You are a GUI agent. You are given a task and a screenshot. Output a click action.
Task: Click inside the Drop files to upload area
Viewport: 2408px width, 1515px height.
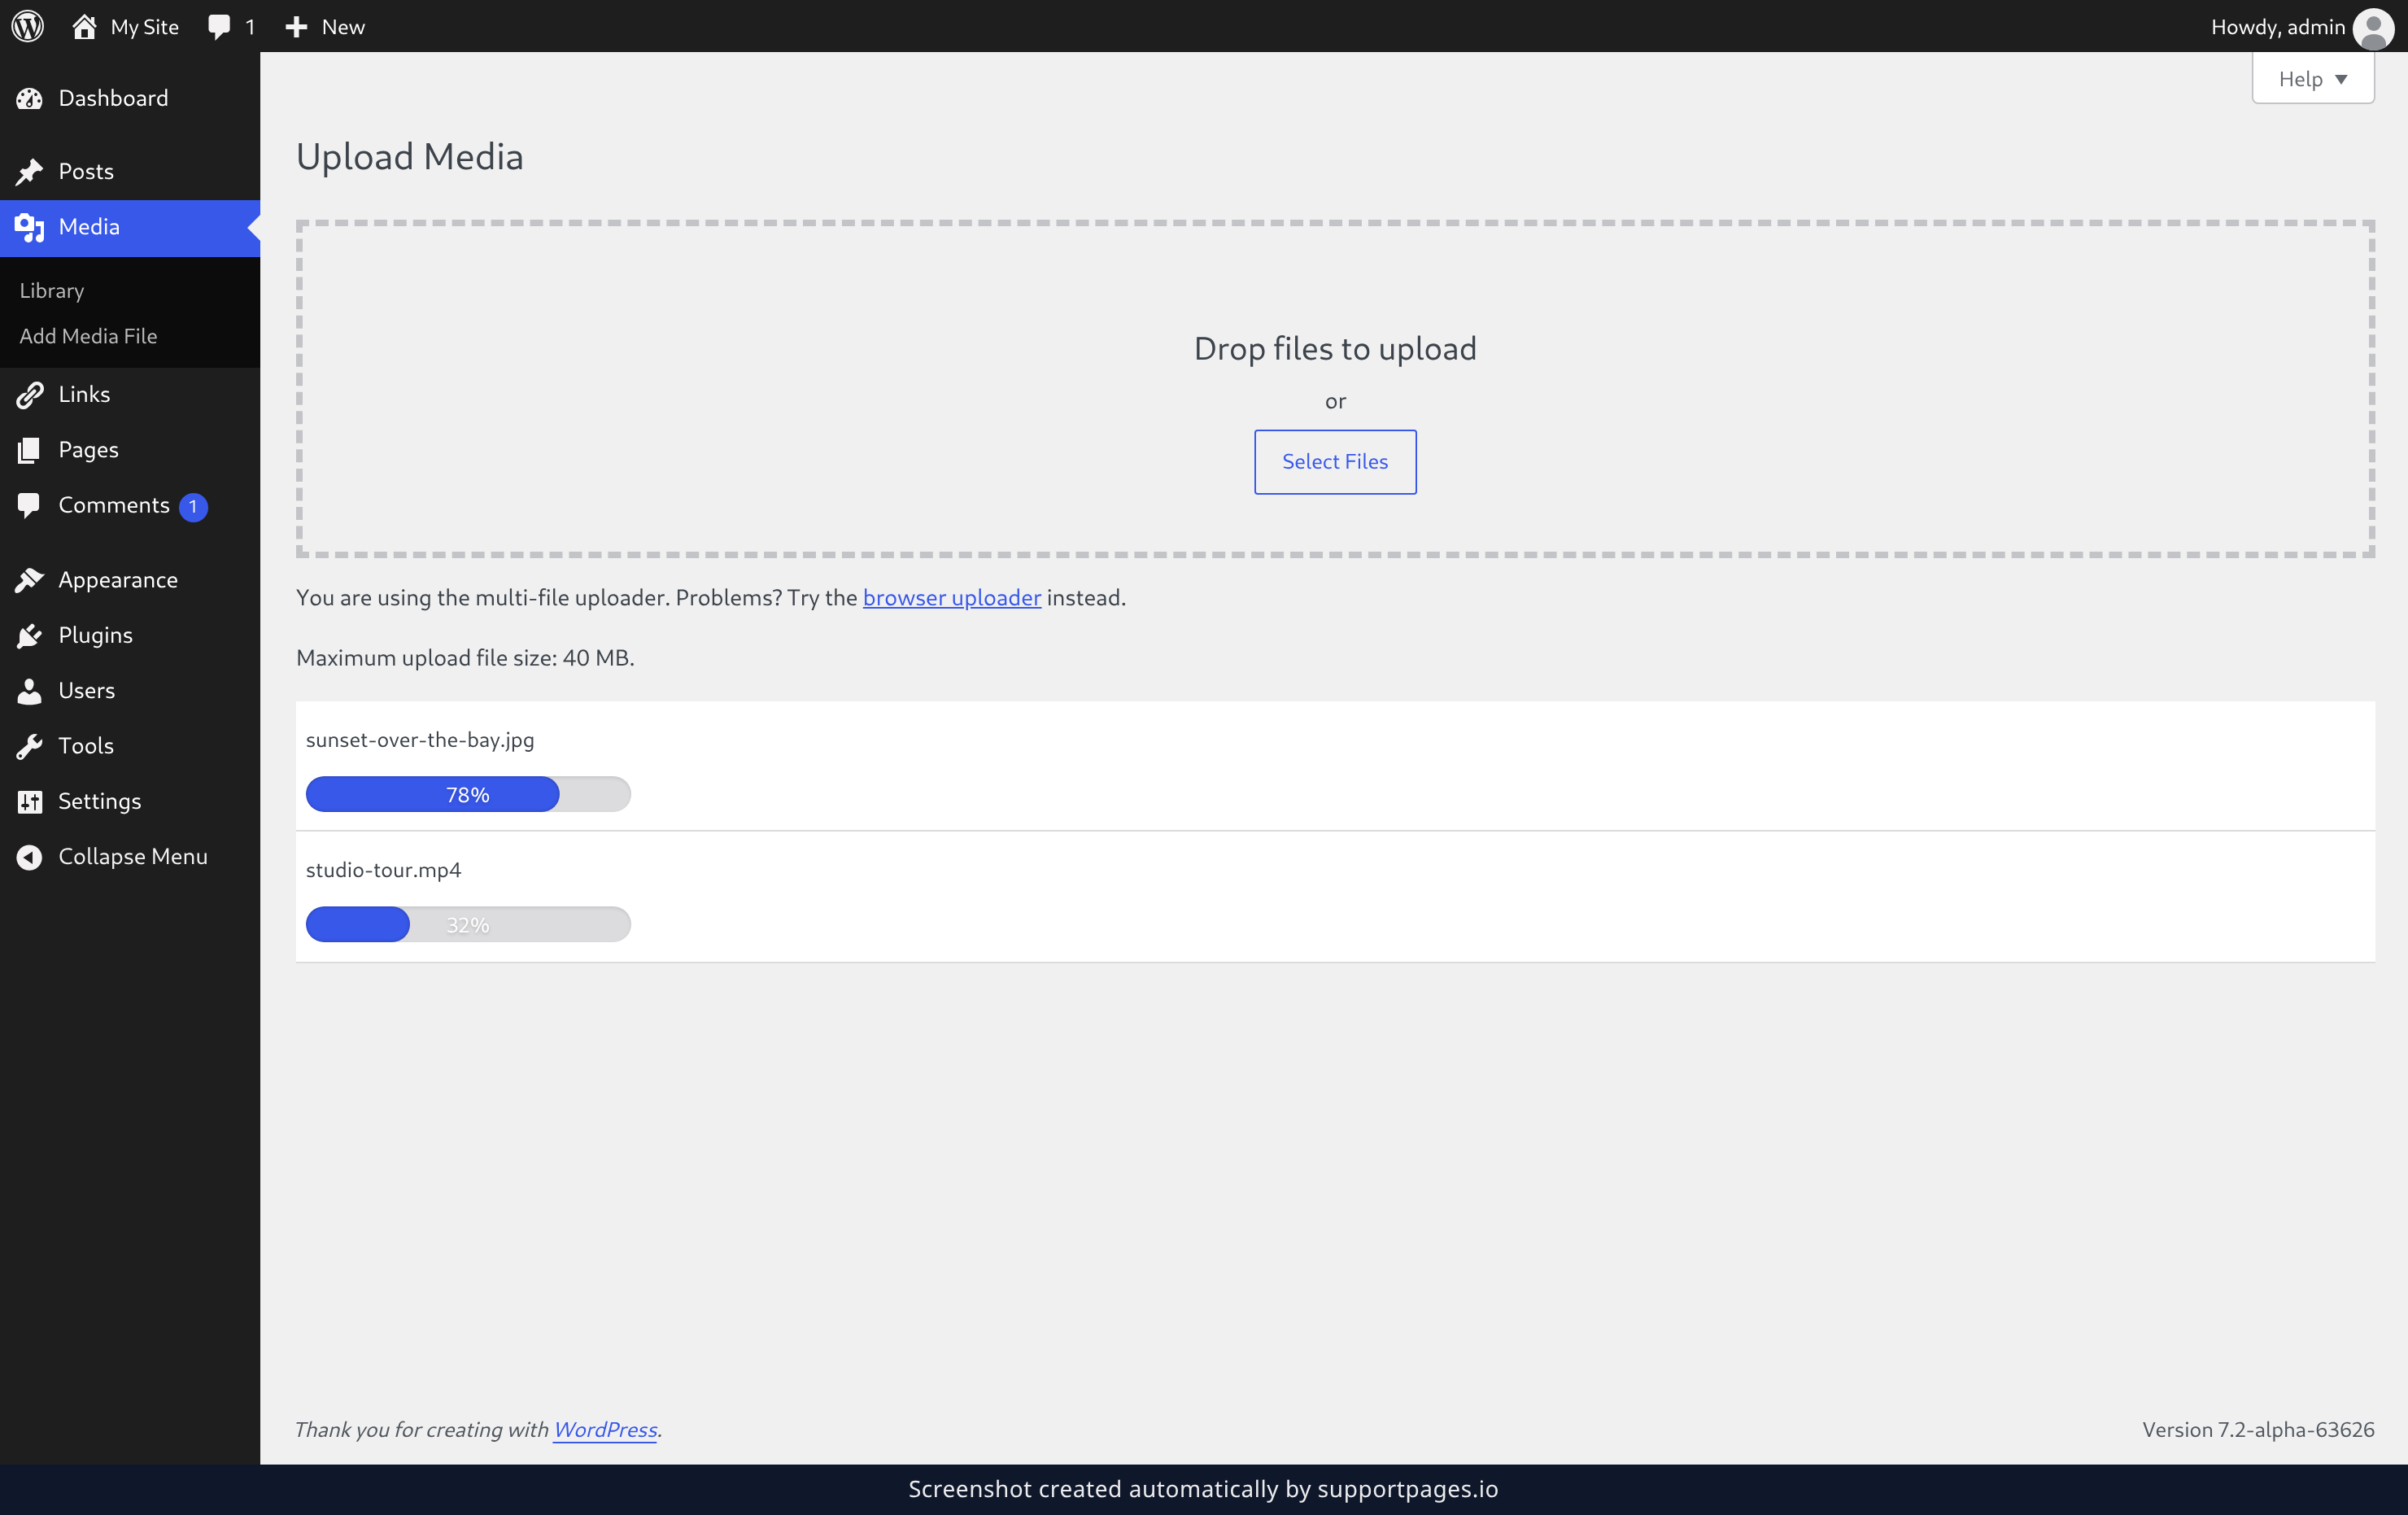point(1335,389)
